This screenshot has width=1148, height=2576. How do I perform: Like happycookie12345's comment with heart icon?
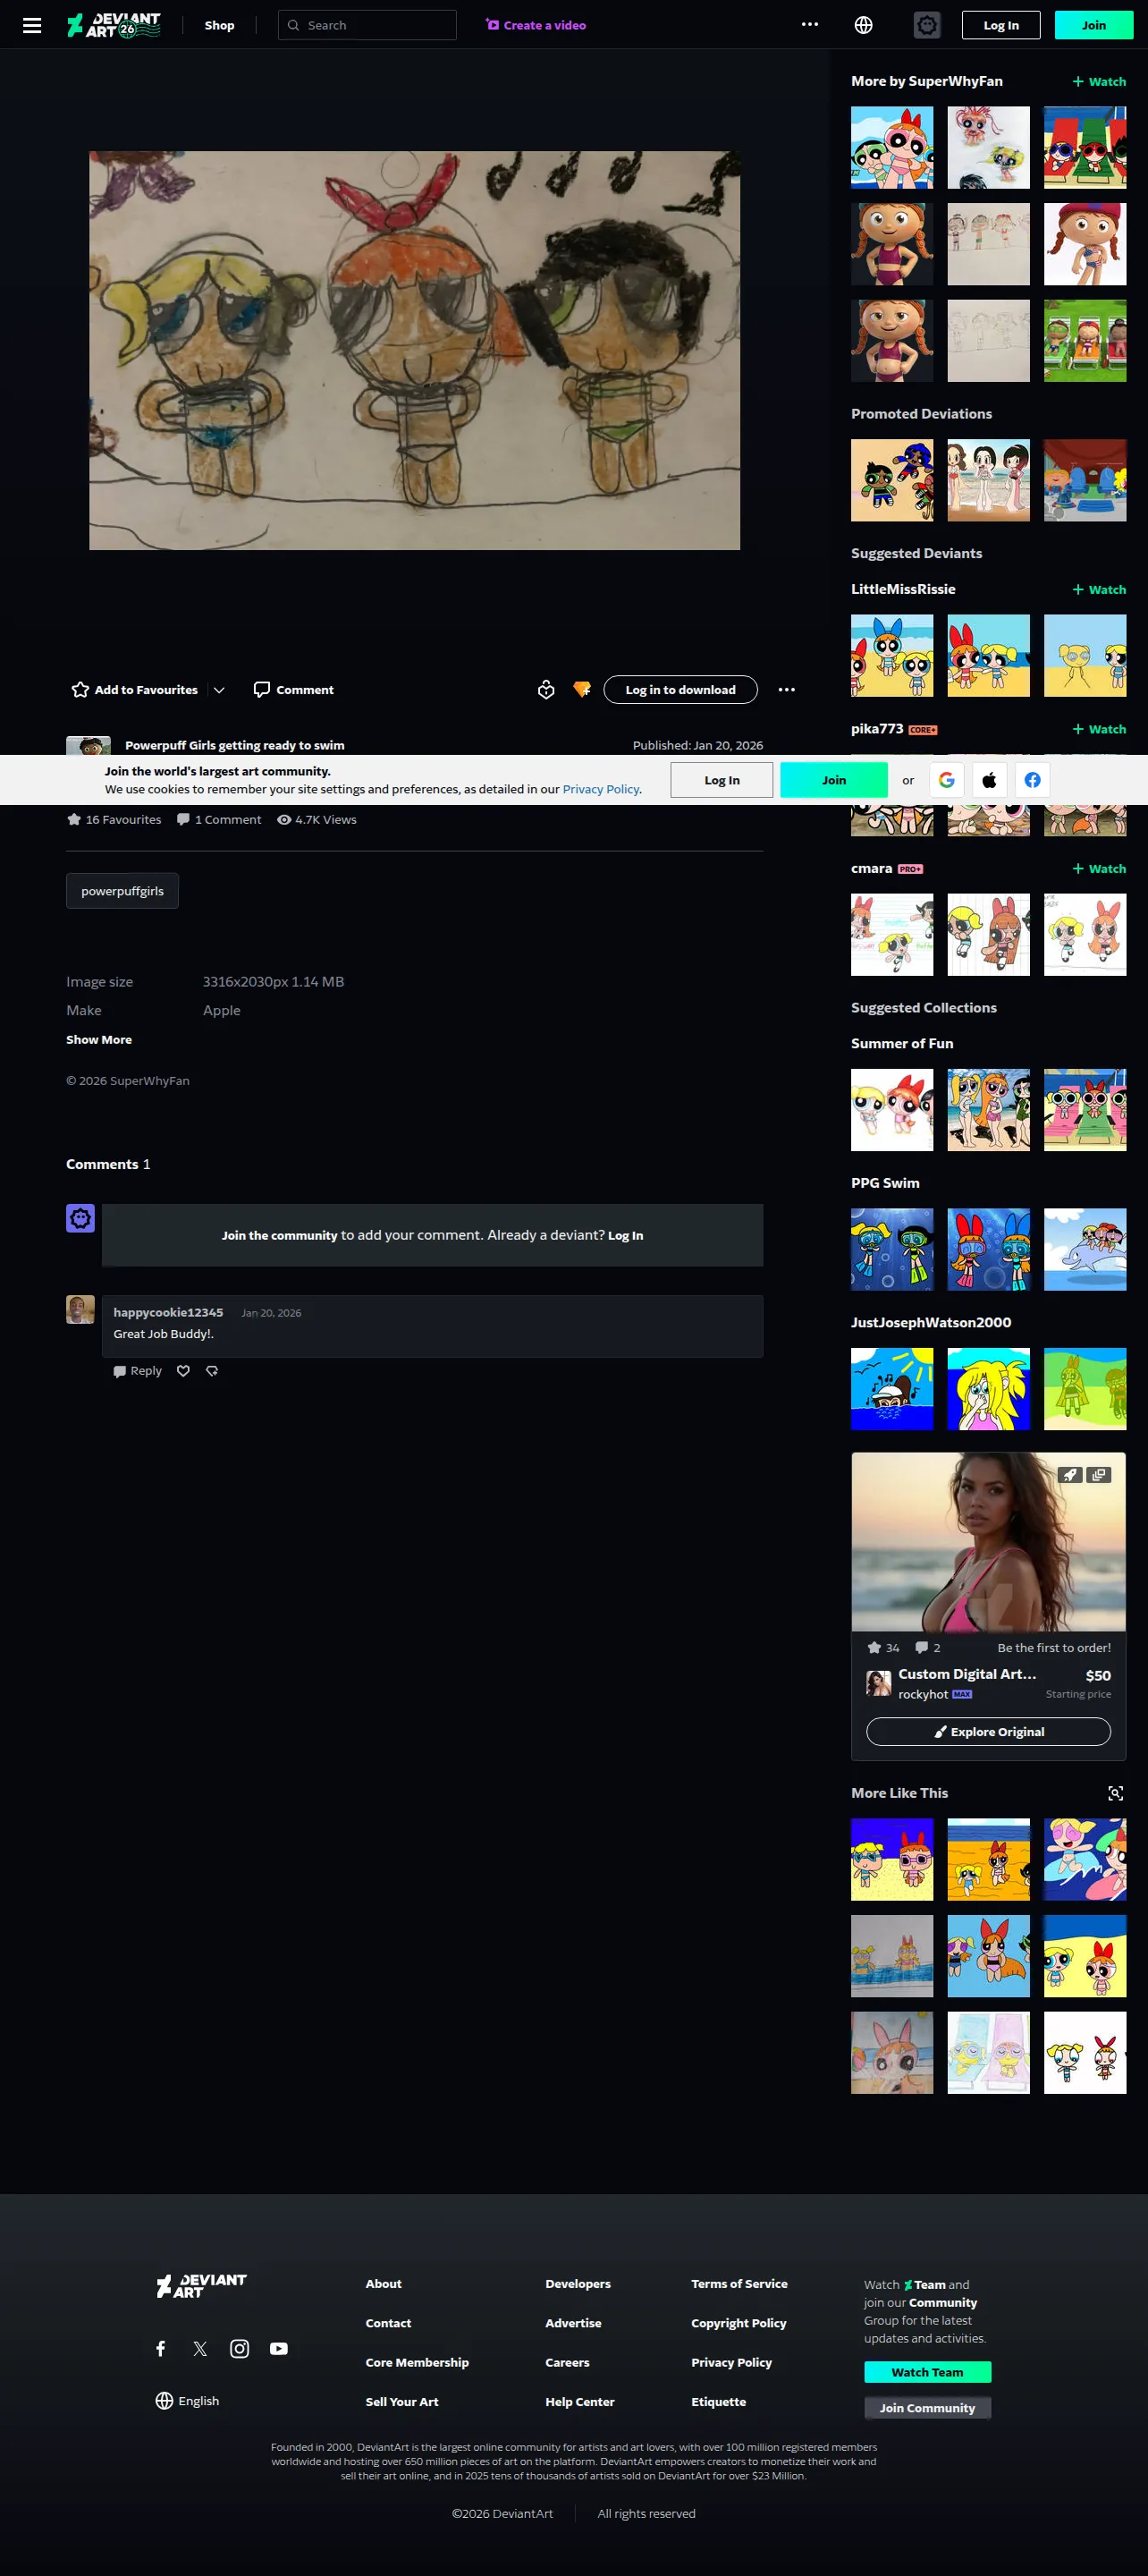[183, 1371]
